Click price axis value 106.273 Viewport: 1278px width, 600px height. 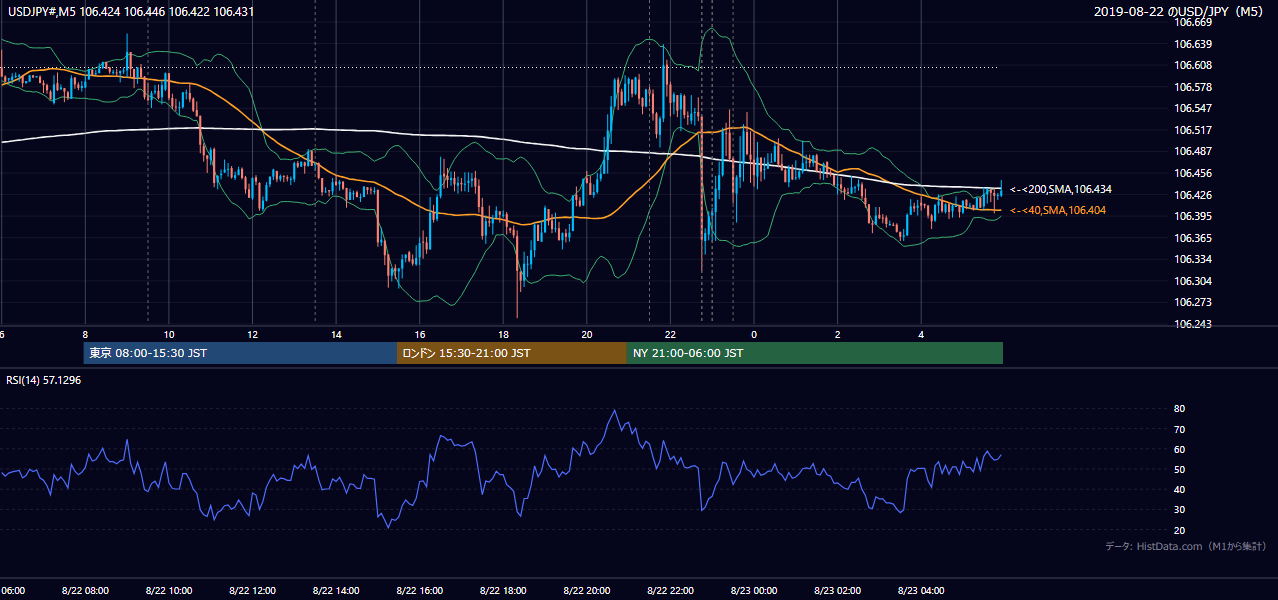click(x=1193, y=302)
